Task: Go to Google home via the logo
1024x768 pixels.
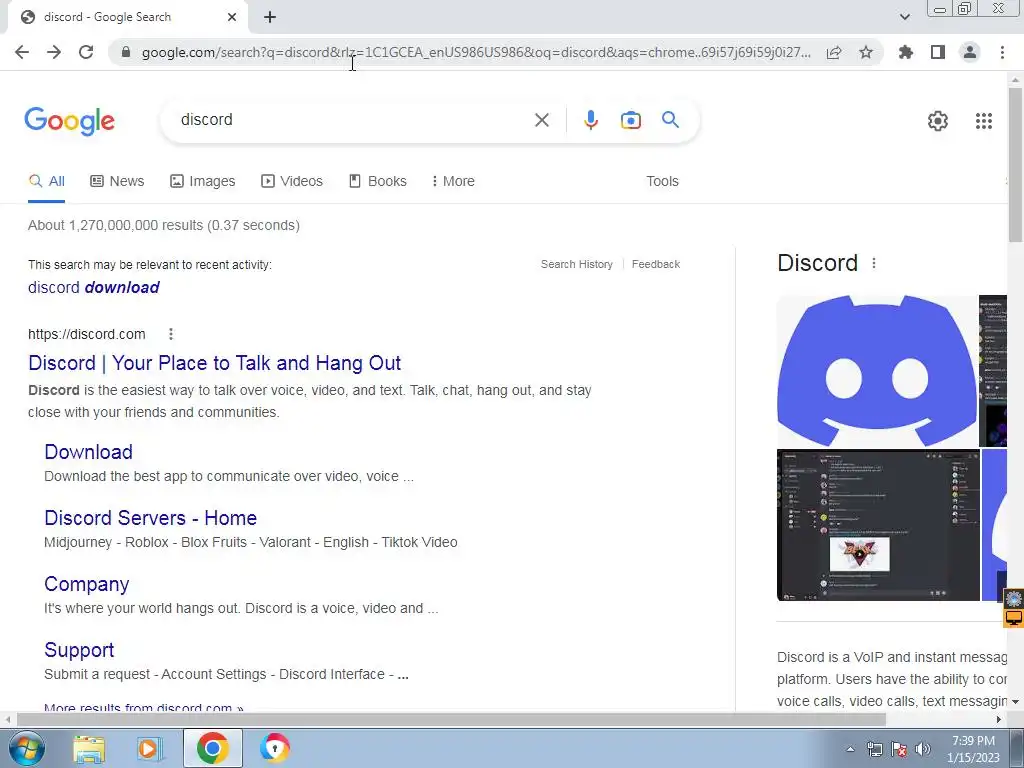Action: (x=69, y=121)
